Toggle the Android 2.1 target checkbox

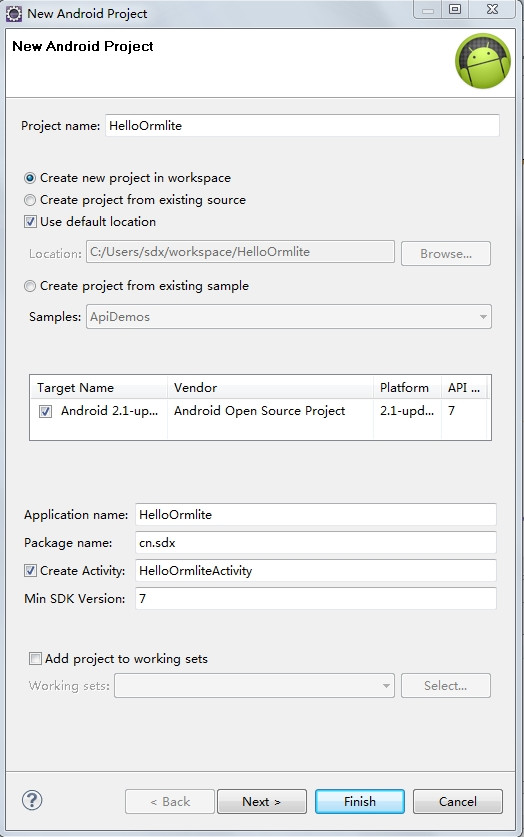tap(45, 412)
